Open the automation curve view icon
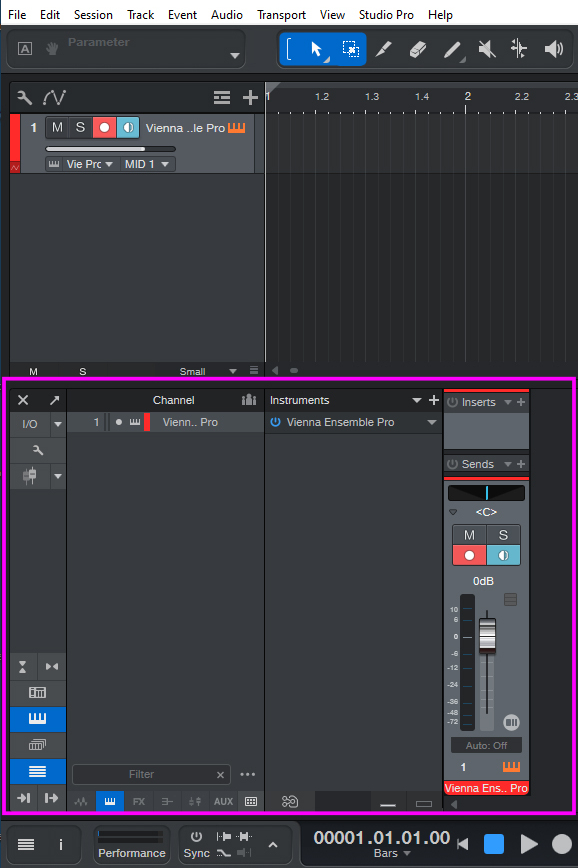This screenshot has height=868, width=578. (54, 97)
